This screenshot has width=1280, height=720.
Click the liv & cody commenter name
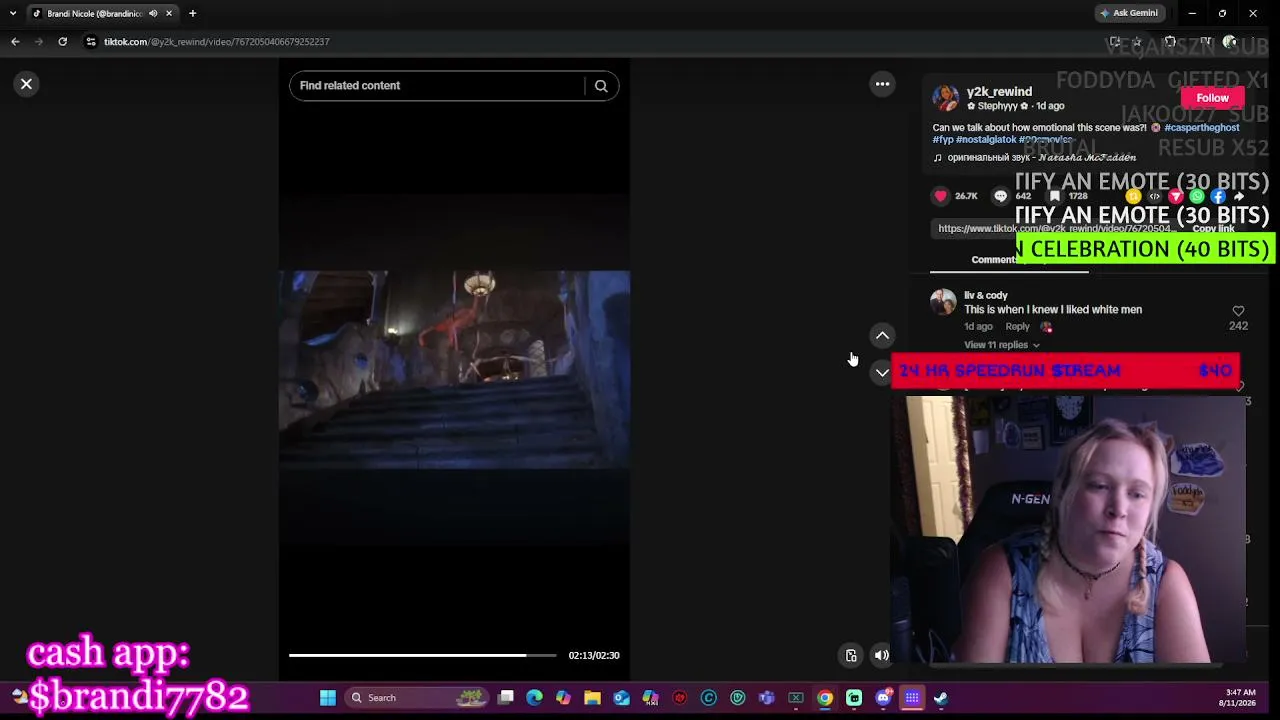tap(986, 296)
